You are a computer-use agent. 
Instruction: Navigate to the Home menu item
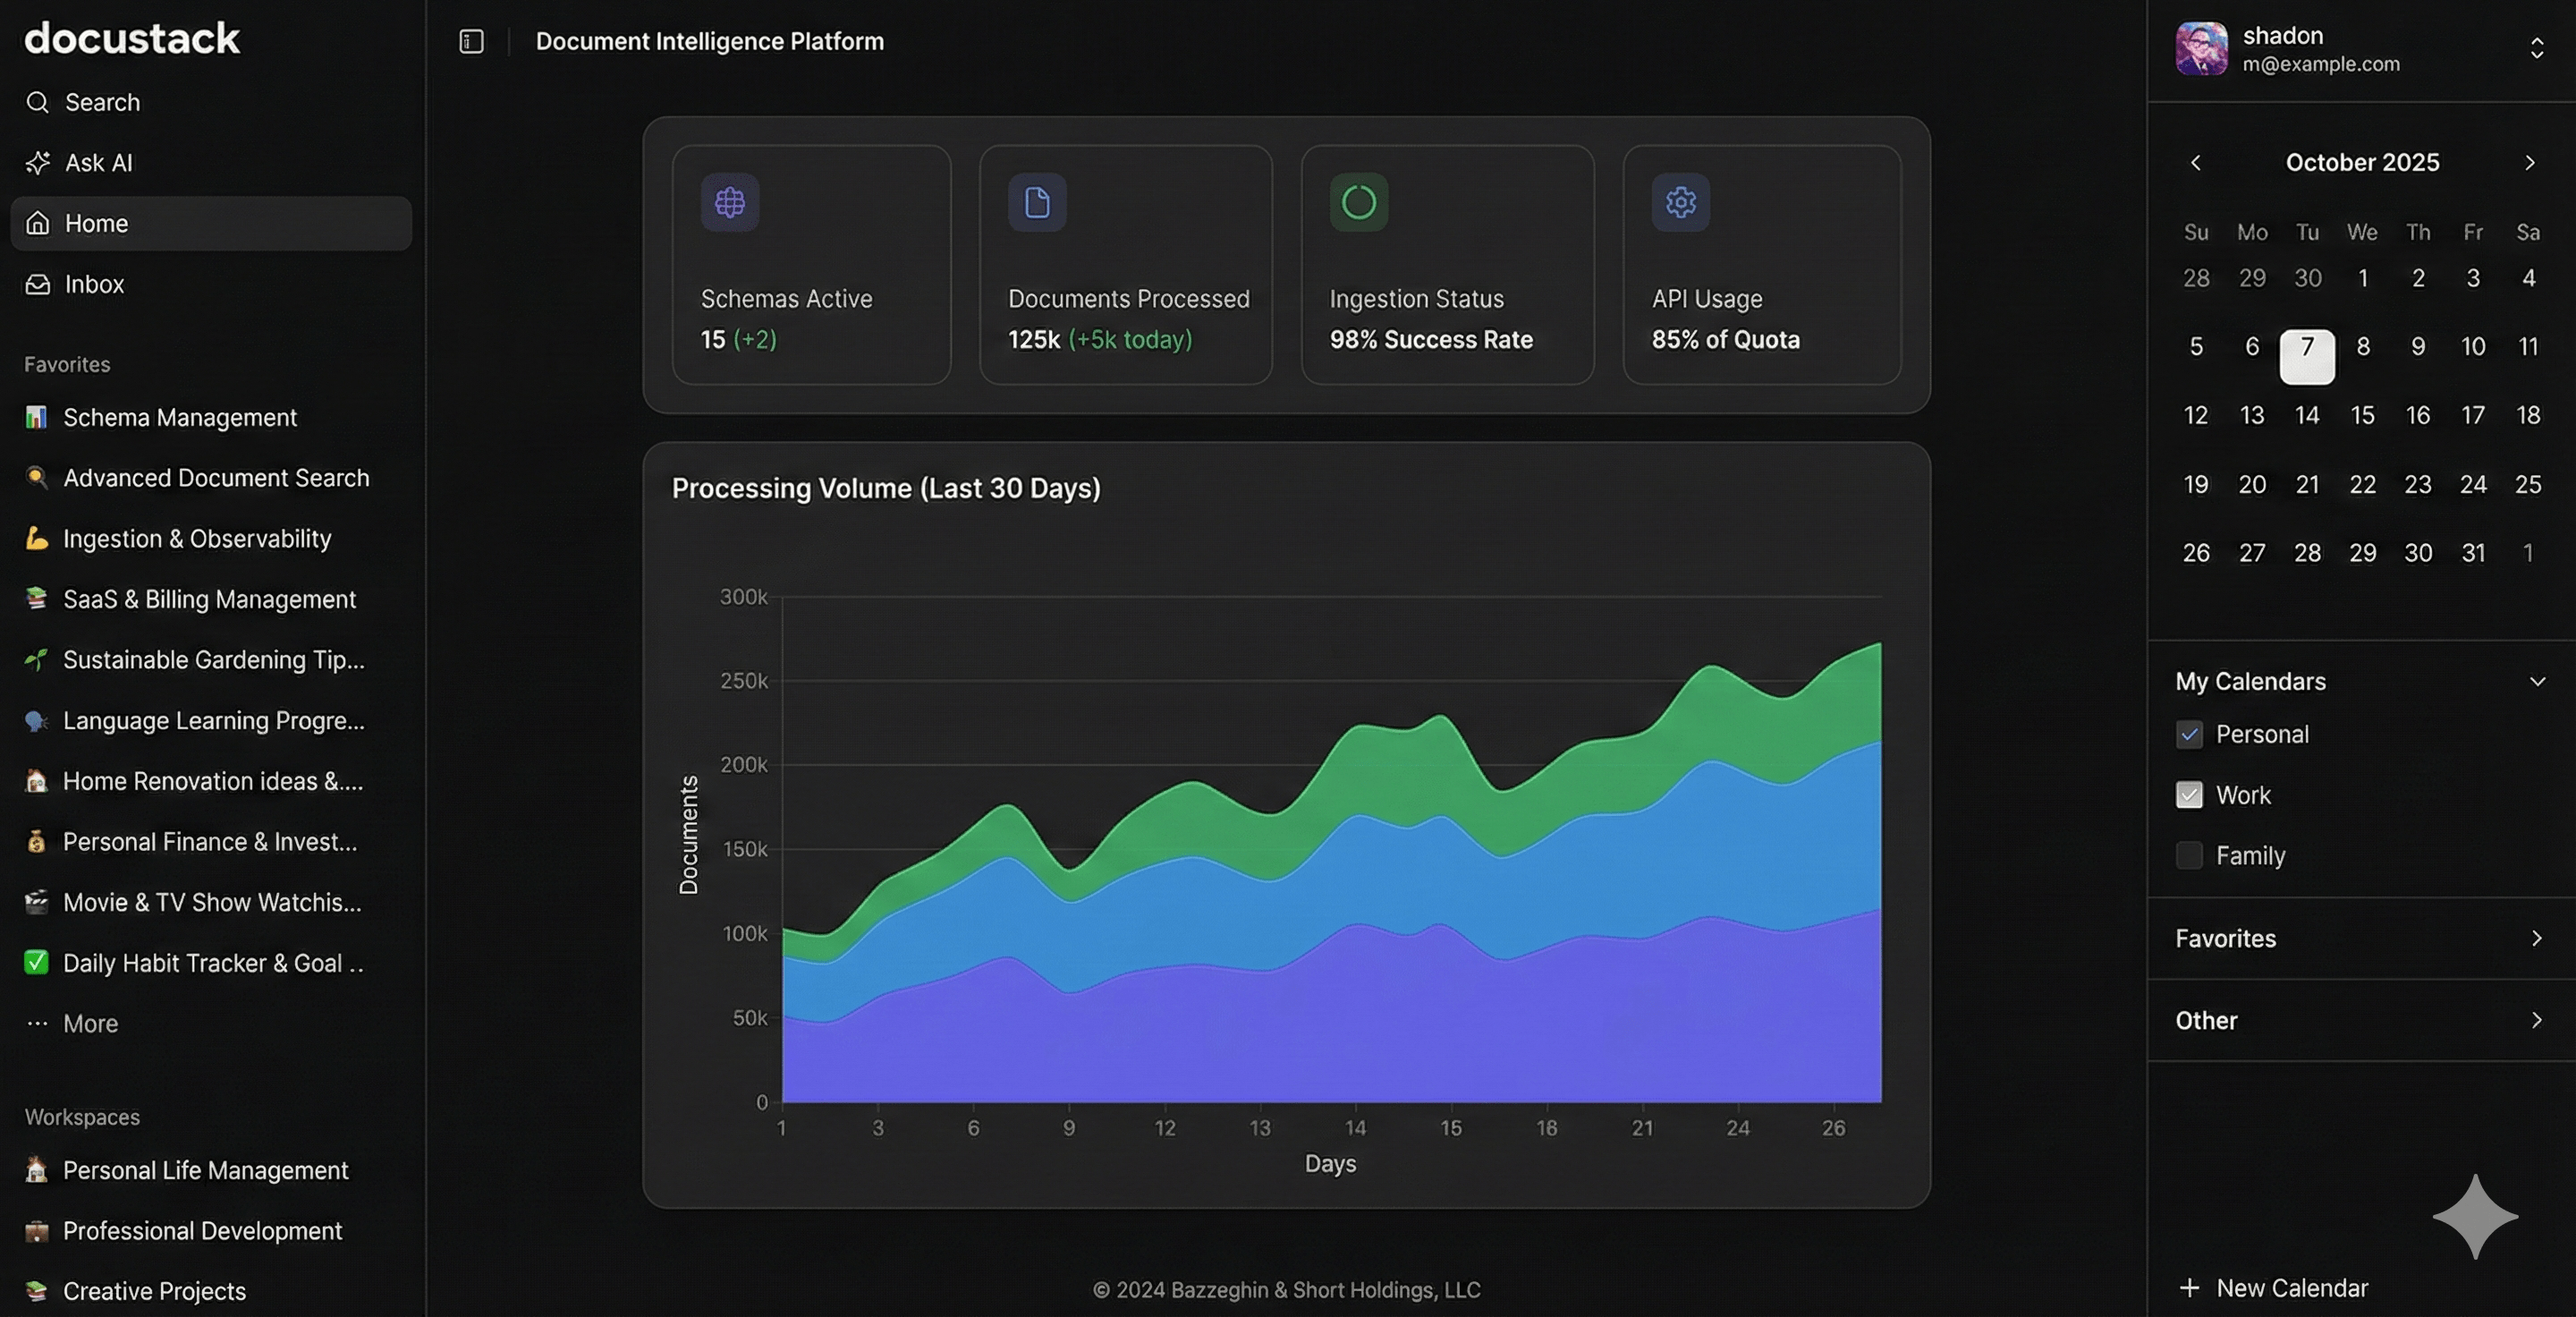(96, 223)
